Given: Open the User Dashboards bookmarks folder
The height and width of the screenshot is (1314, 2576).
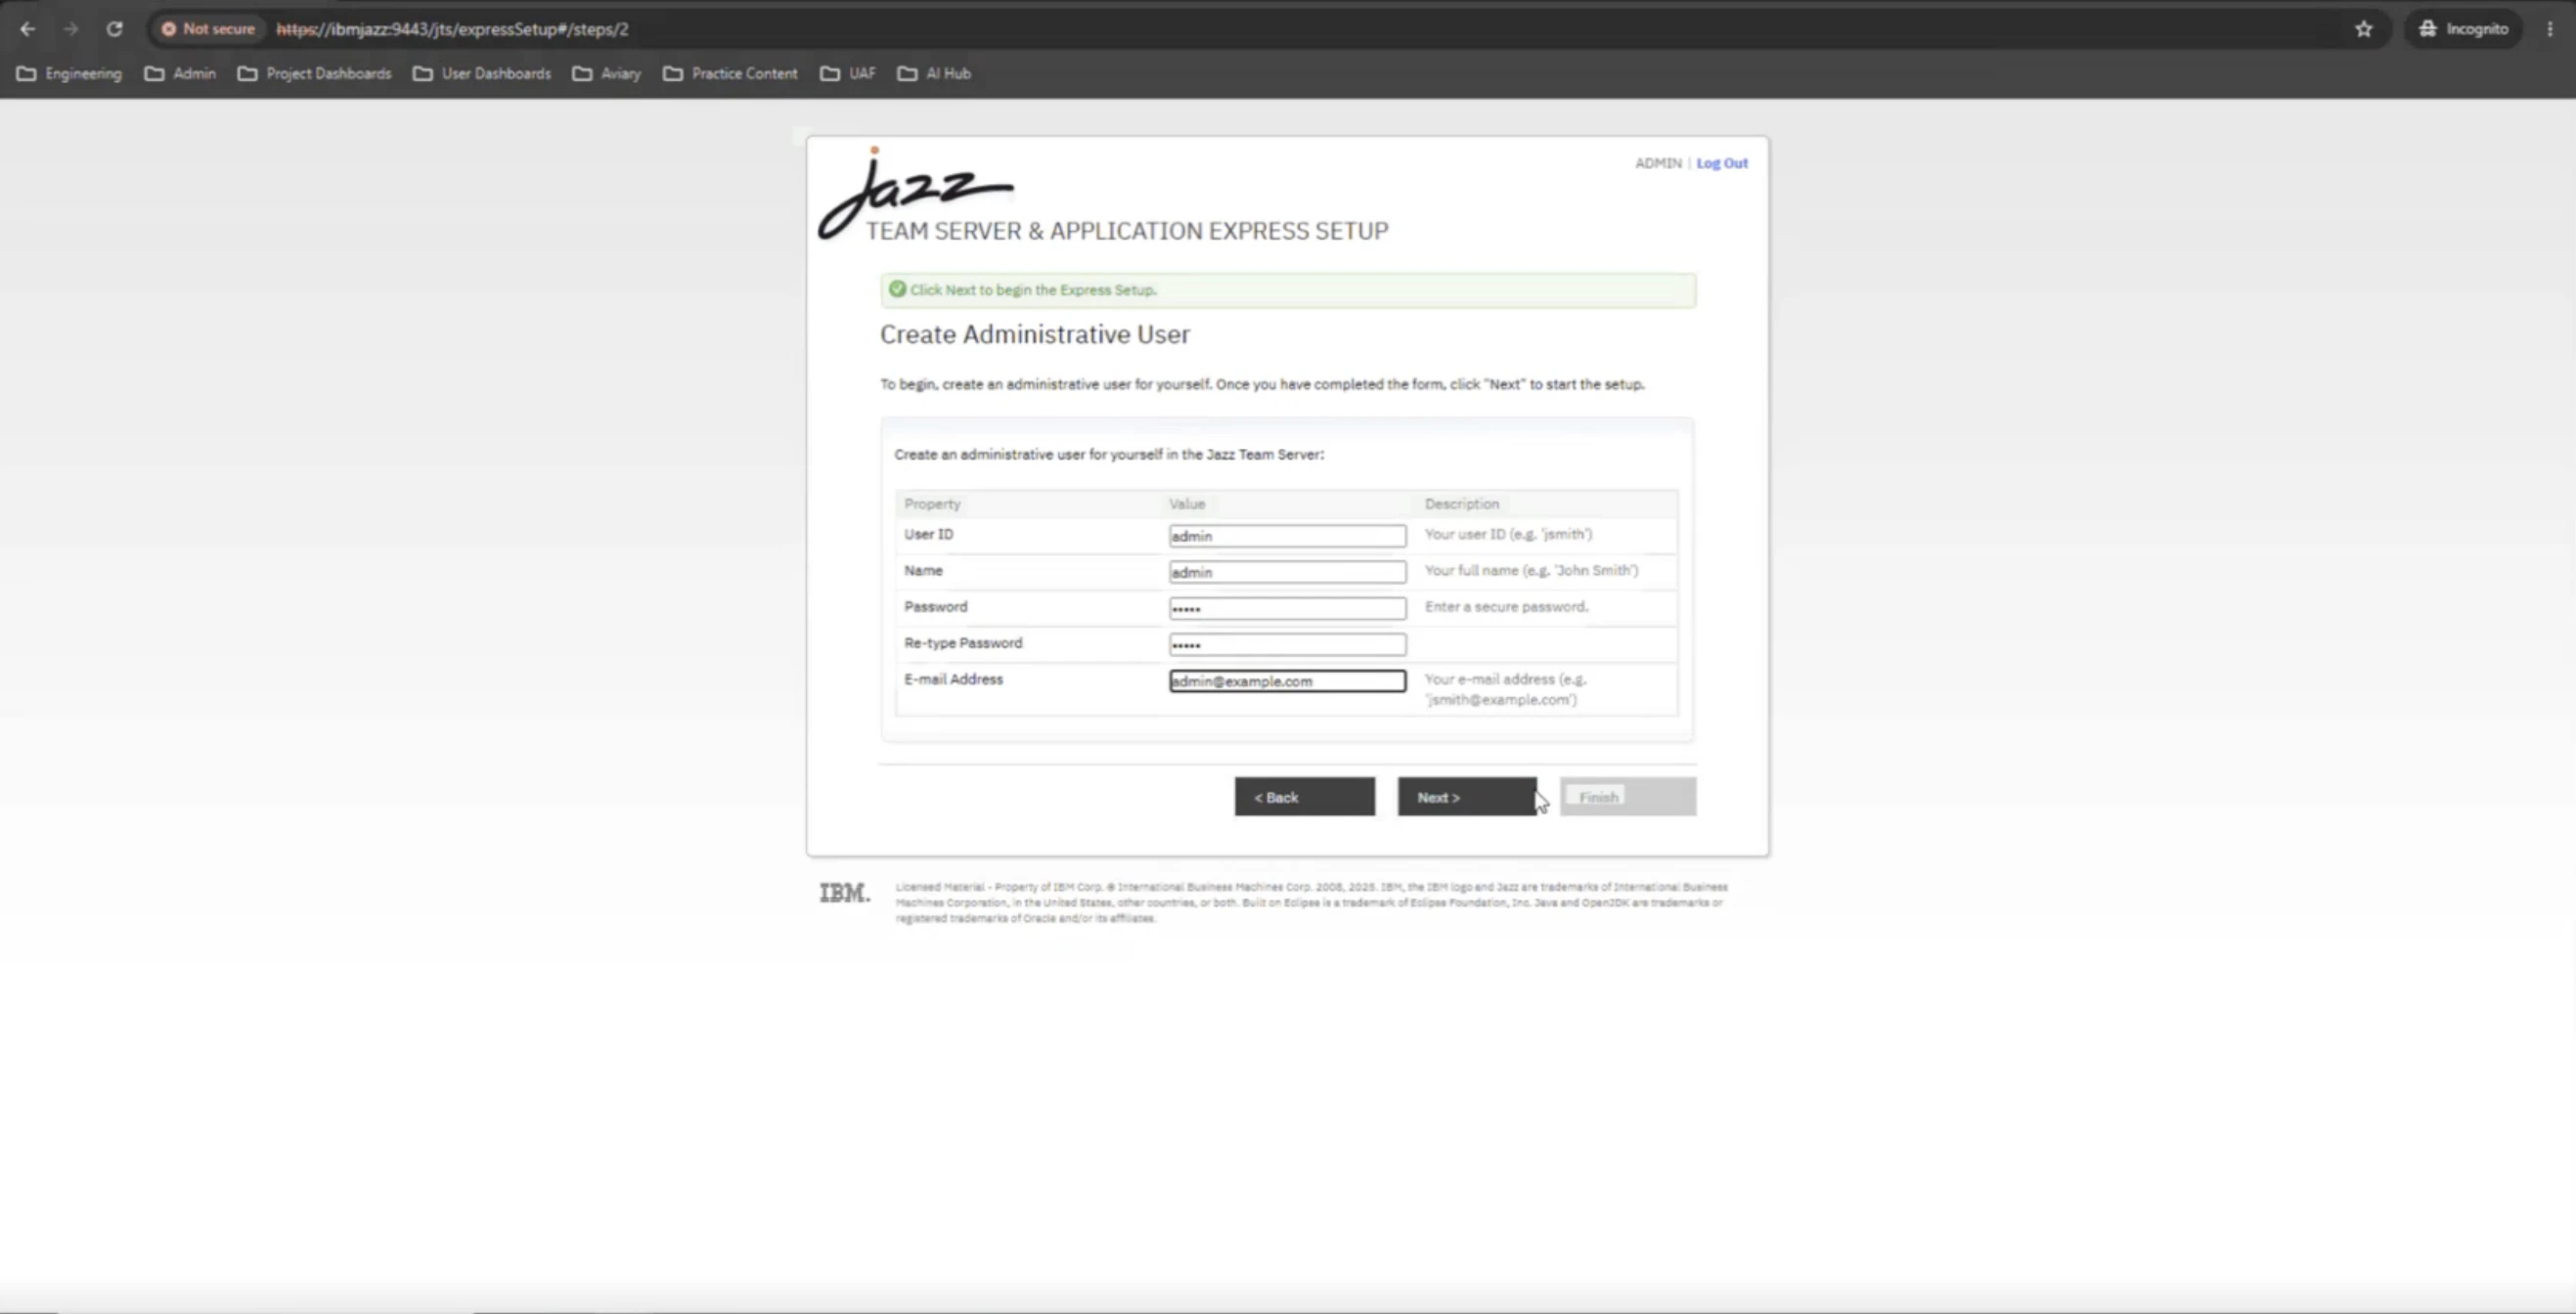Looking at the screenshot, I should 482,73.
